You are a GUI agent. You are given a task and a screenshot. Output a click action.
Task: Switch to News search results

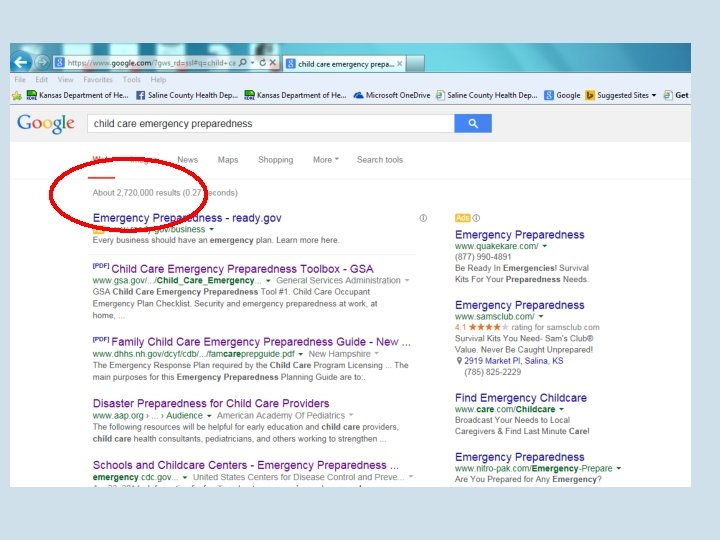[187, 159]
